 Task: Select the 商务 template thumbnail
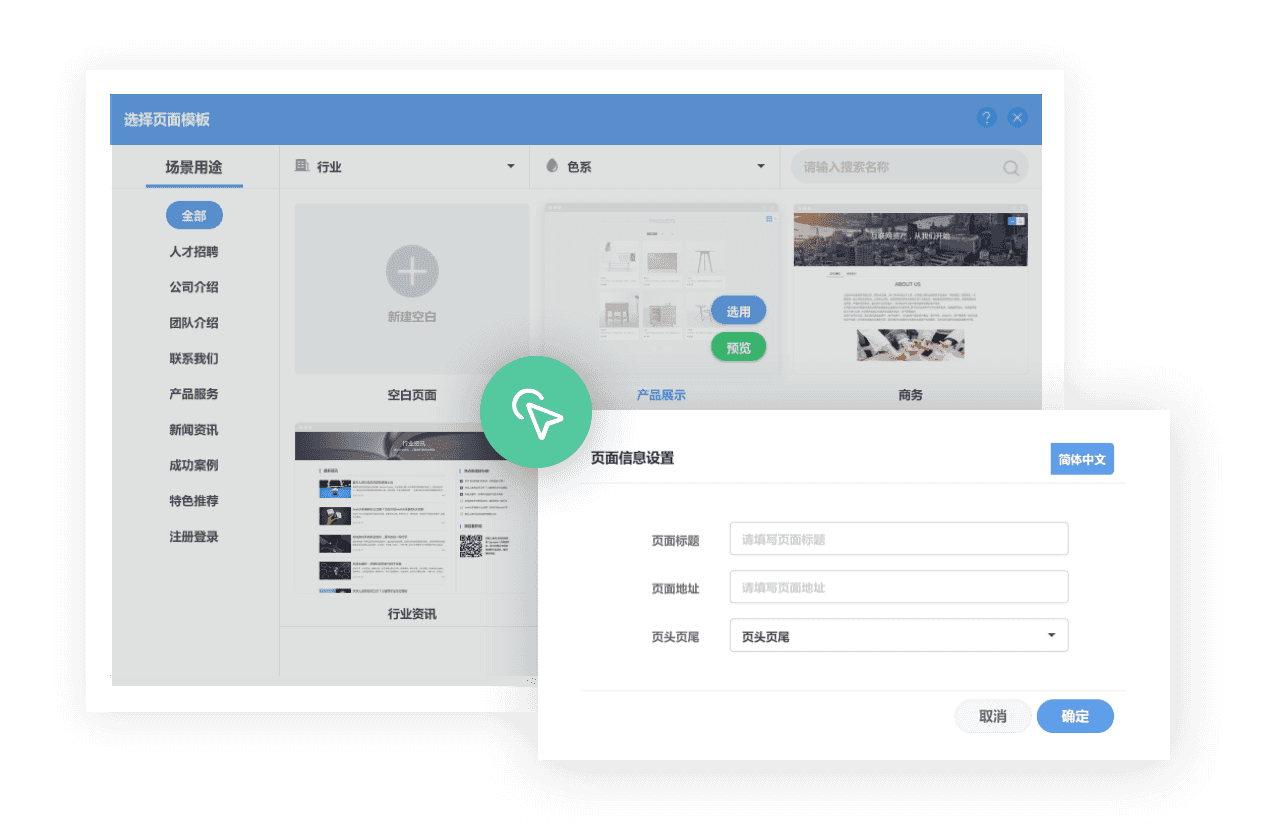tap(910, 290)
